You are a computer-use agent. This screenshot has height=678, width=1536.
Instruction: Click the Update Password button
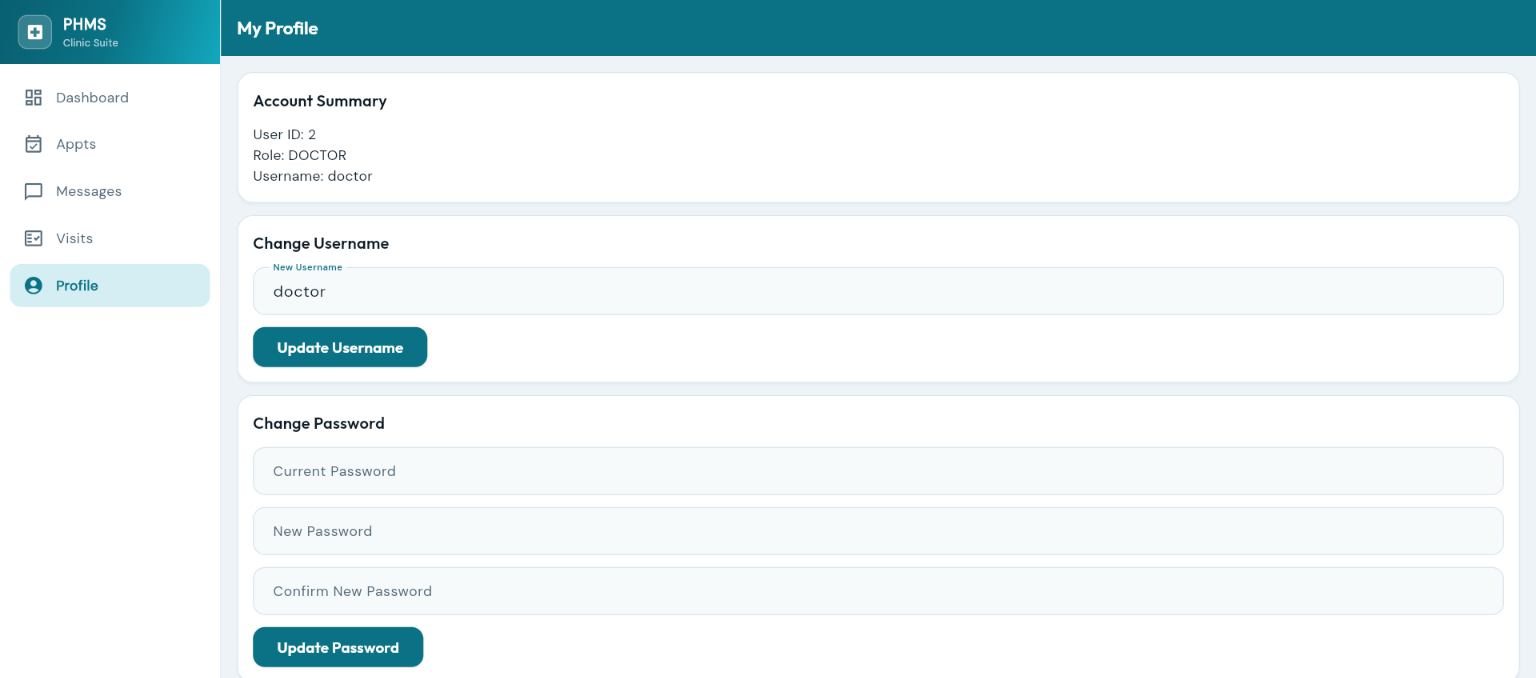pos(338,647)
